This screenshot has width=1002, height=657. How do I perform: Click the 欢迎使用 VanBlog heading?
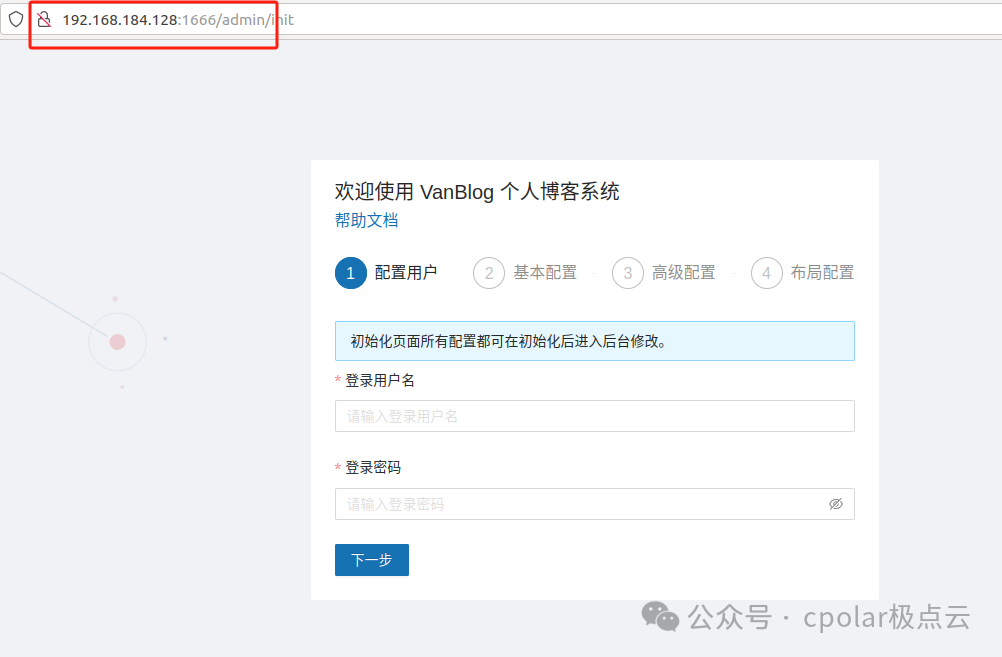point(477,192)
